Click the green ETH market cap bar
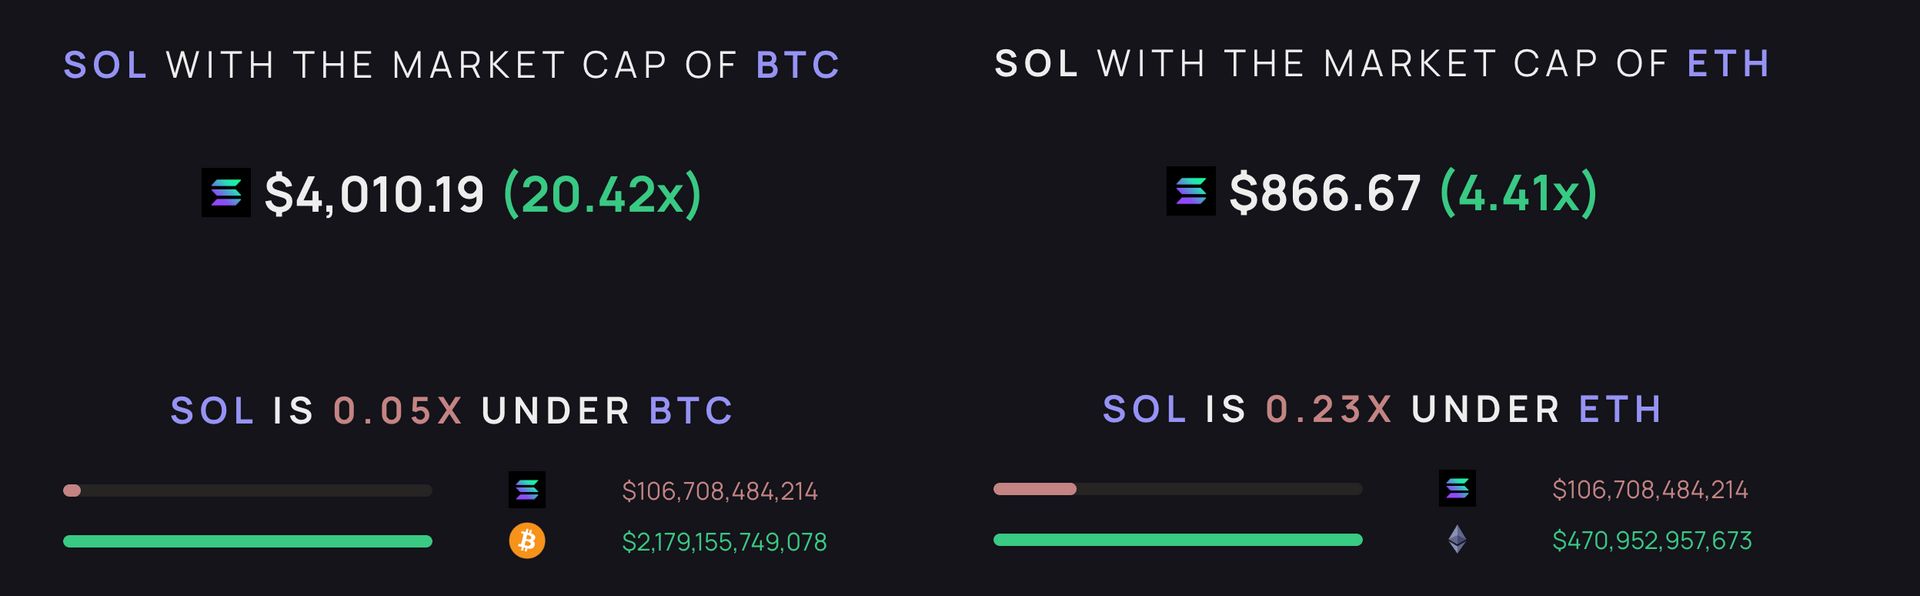The image size is (1920, 596). tap(1178, 540)
